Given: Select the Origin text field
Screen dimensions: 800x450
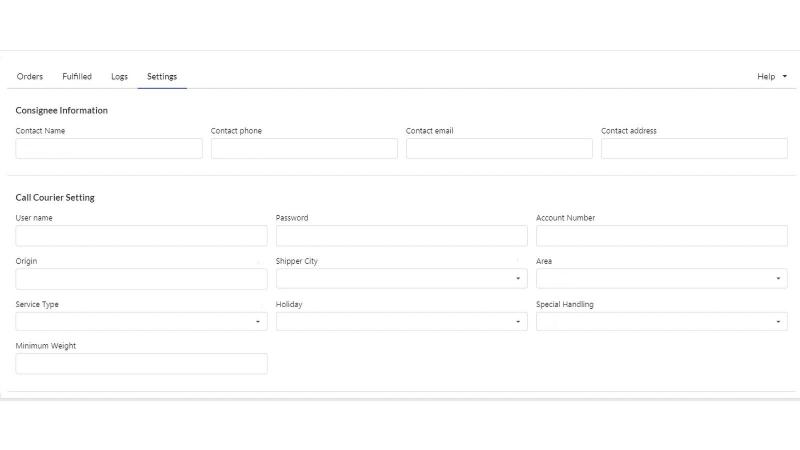Looking at the screenshot, I should 141,279.
